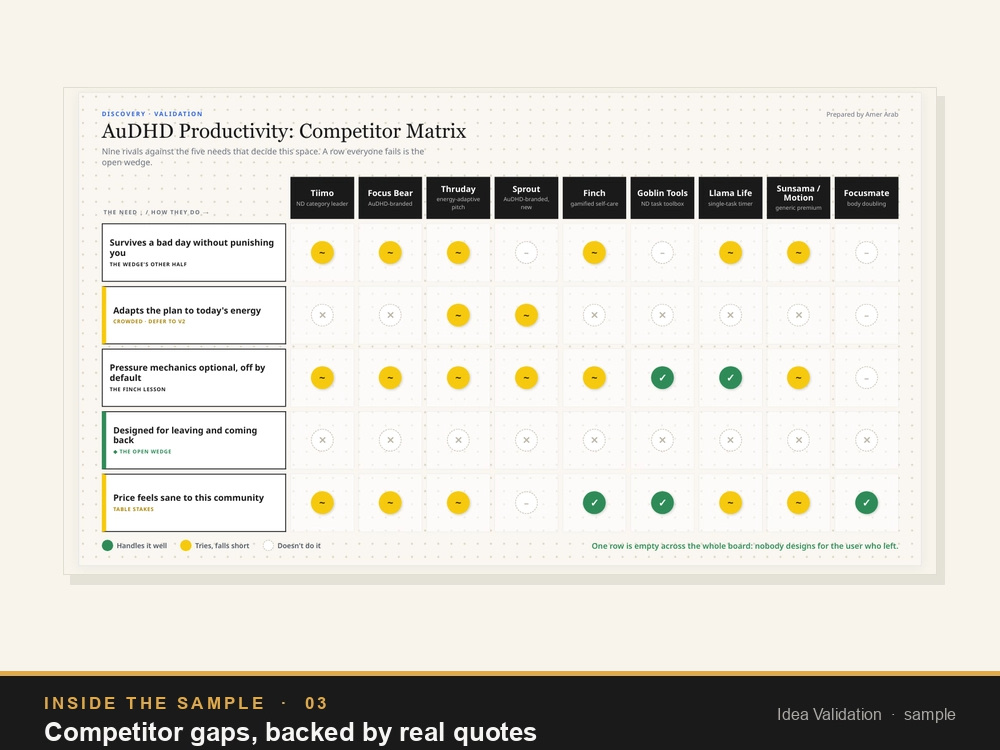
Task: Click the 'Nine rivals against the five needs' subtitle
Action: (x=263, y=157)
